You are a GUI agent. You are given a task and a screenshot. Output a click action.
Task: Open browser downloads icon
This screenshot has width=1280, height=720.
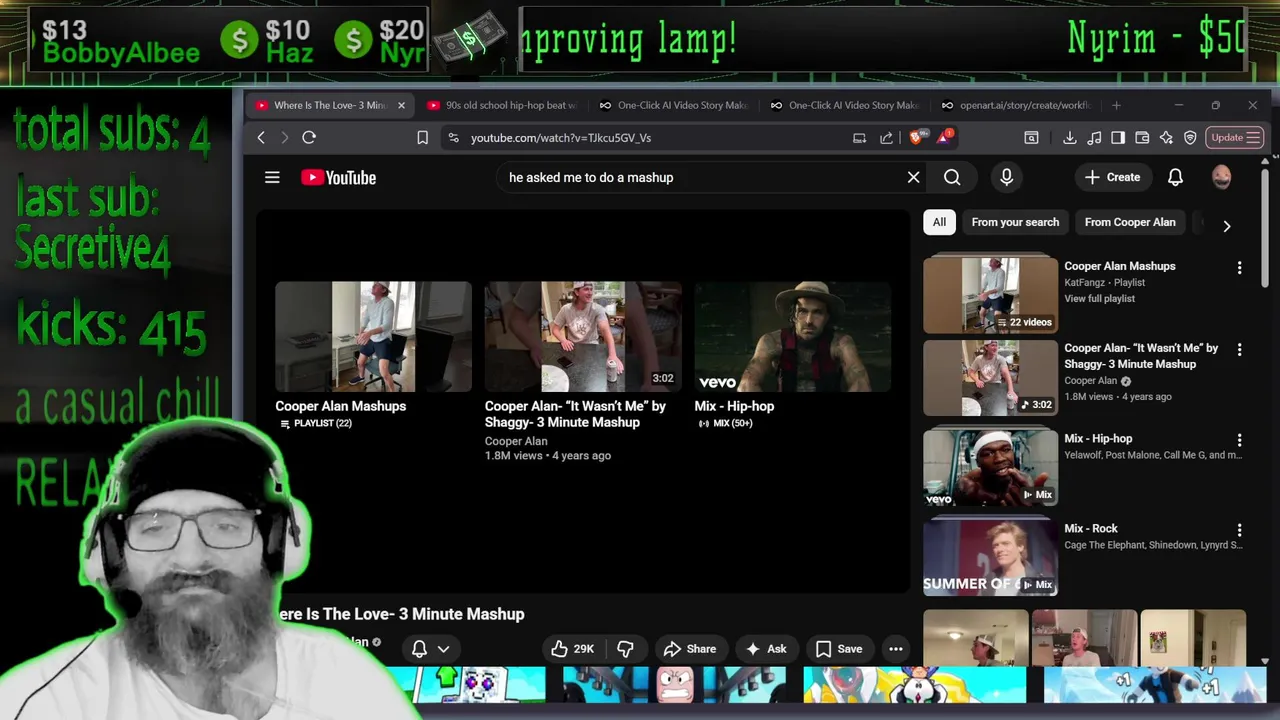click(x=1069, y=138)
